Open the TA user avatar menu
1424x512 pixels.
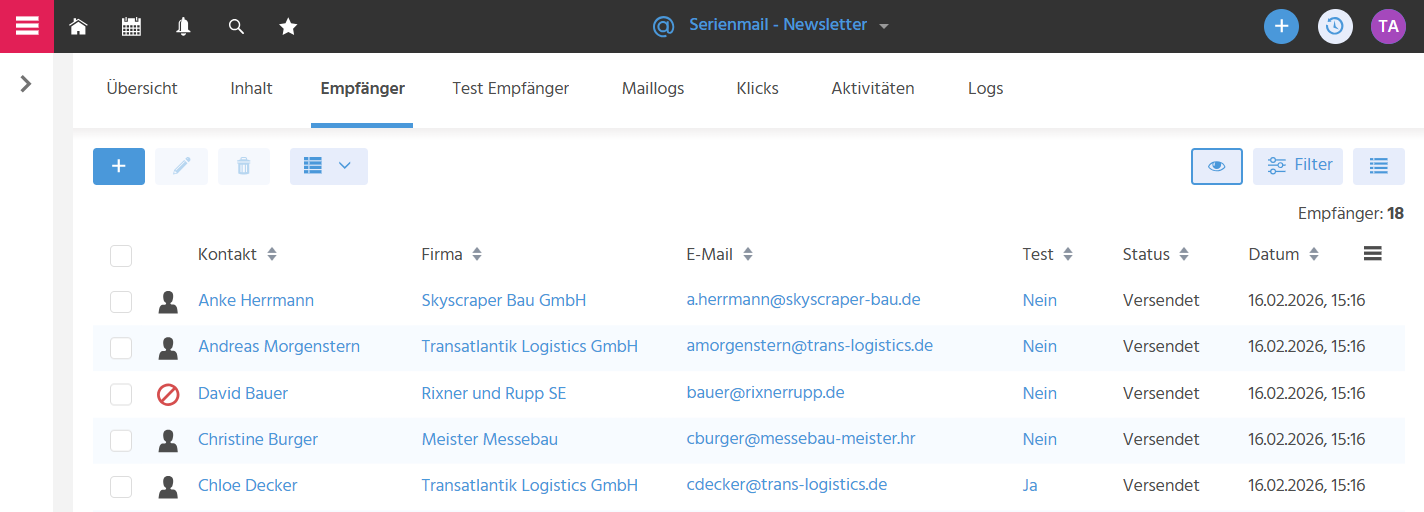[1388, 26]
